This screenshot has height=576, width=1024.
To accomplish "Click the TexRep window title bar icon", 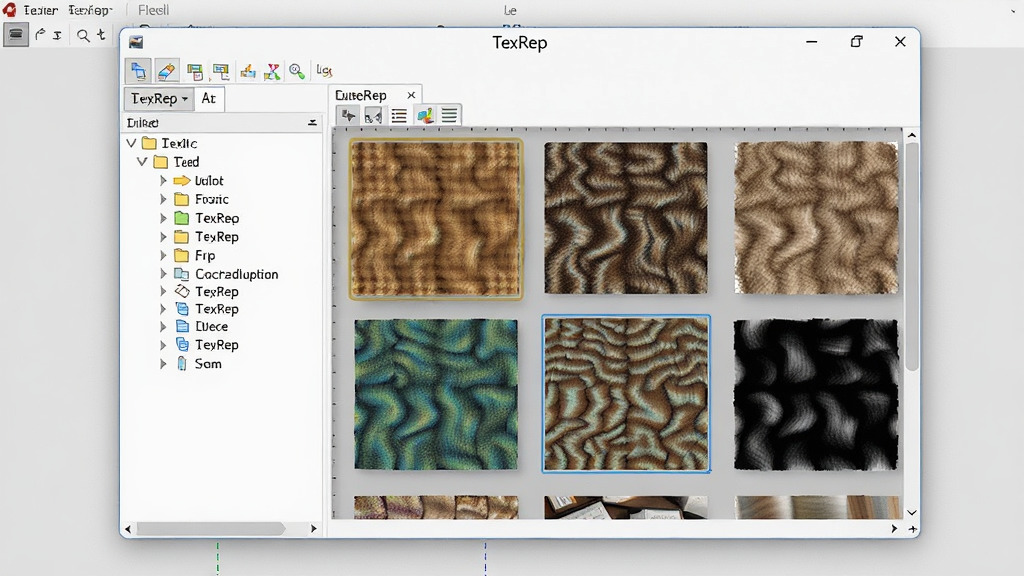I will pos(136,42).
